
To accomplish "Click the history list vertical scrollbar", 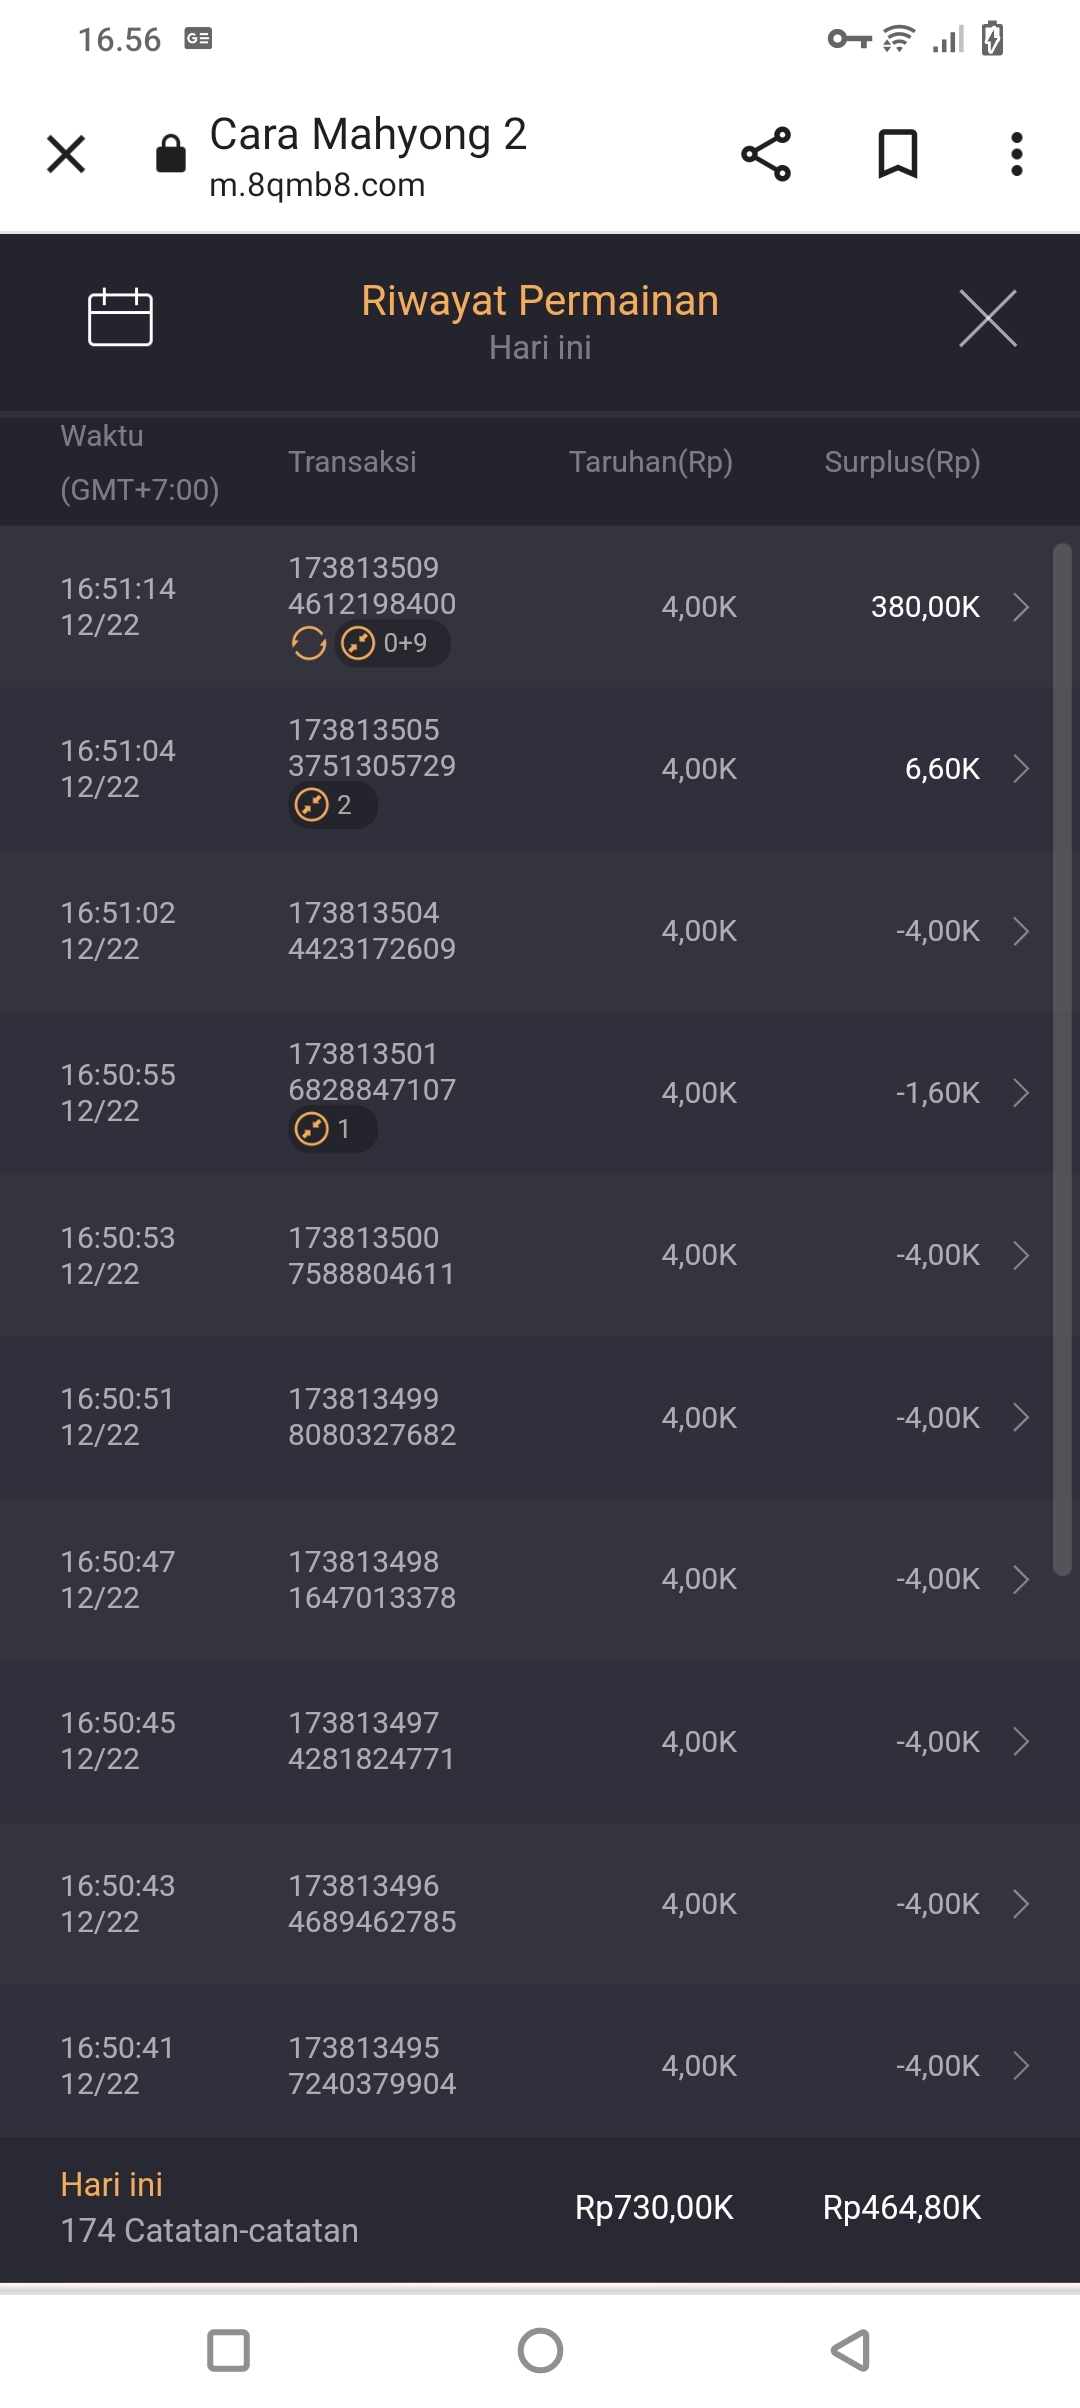I will (x=1062, y=1060).
